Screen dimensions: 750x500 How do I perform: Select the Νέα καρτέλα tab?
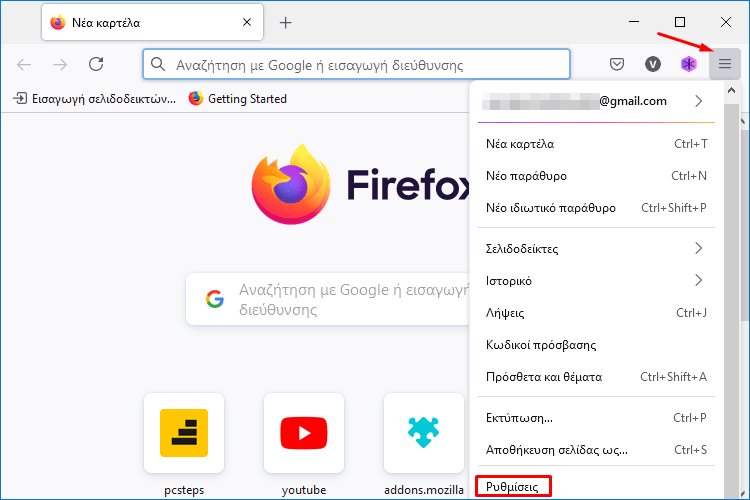point(152,22)
